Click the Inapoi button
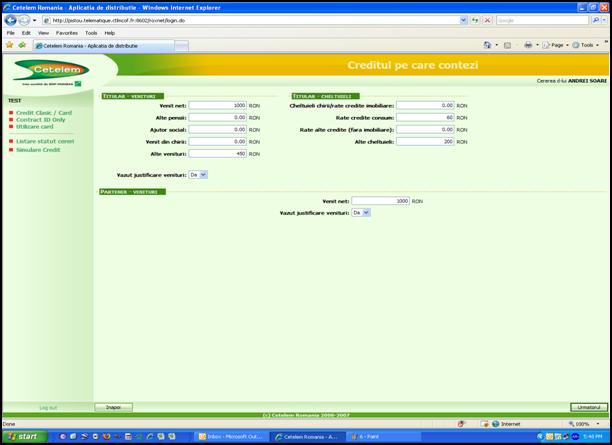This screenshot has width=612, height=445. 113,407
